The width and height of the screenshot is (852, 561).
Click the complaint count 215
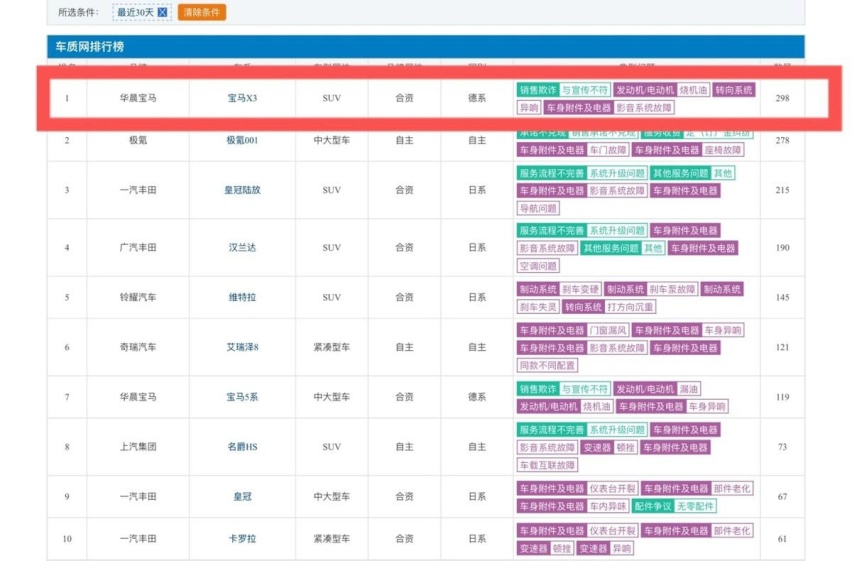tap(782, 190)
